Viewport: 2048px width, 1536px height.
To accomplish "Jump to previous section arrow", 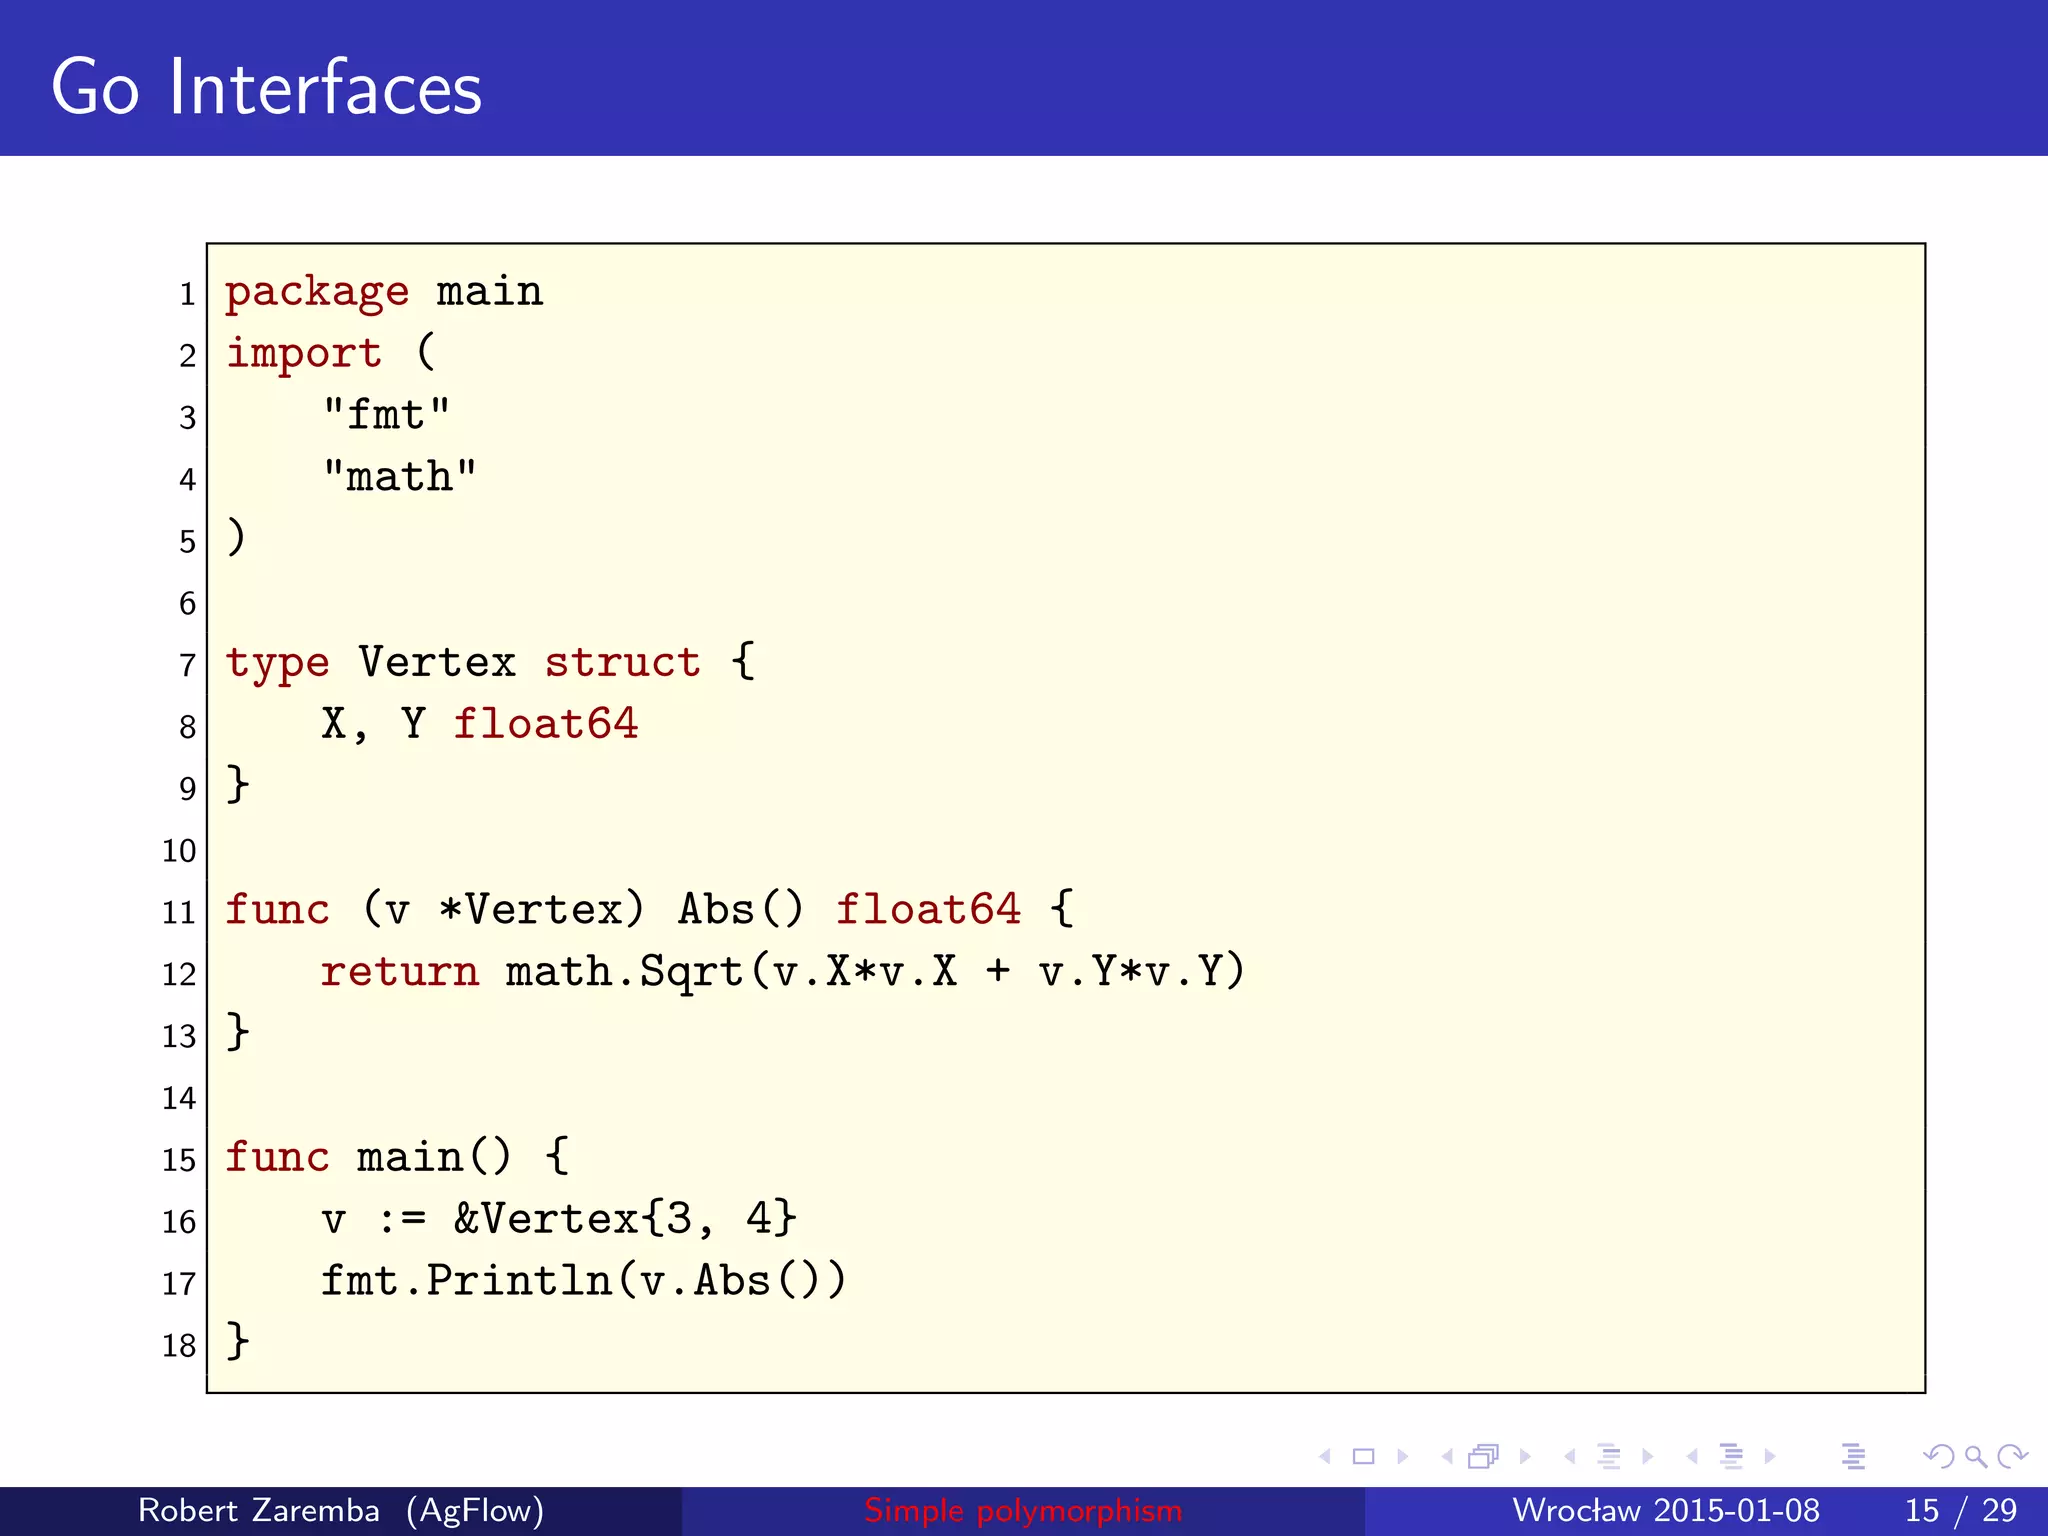I will (x=1692, y=1457).
